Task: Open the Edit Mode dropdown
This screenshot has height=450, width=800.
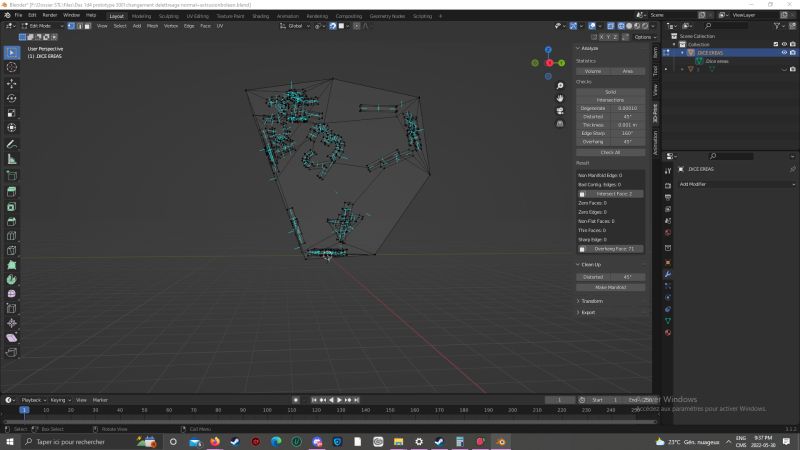Action: 42,26
